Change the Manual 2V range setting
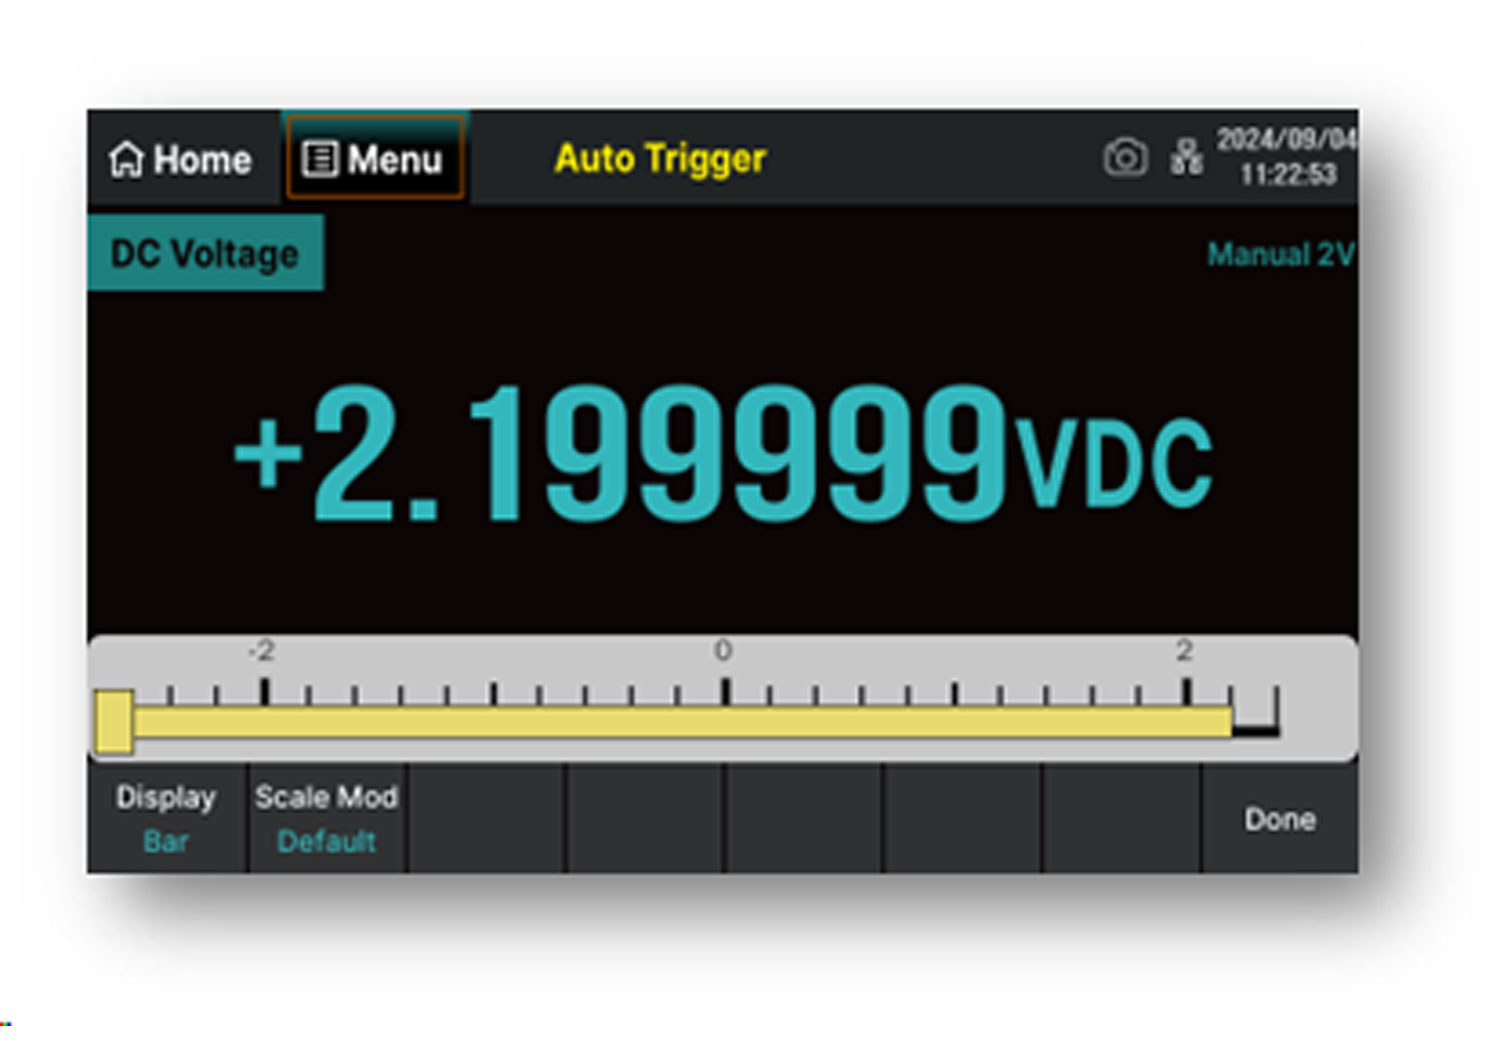The height and width of the screenshot is (1060, 1500). pyautogui.click(x=1280, y=255)
